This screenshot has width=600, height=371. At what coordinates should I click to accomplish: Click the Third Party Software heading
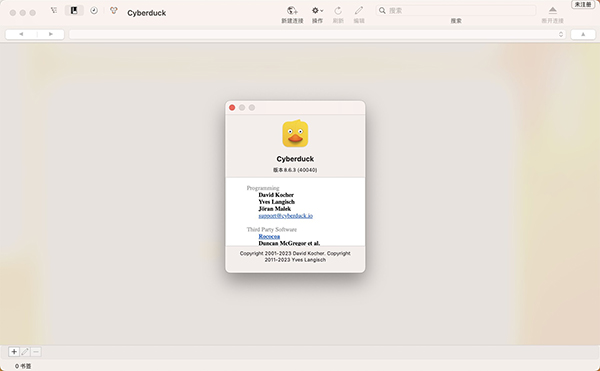272,229
